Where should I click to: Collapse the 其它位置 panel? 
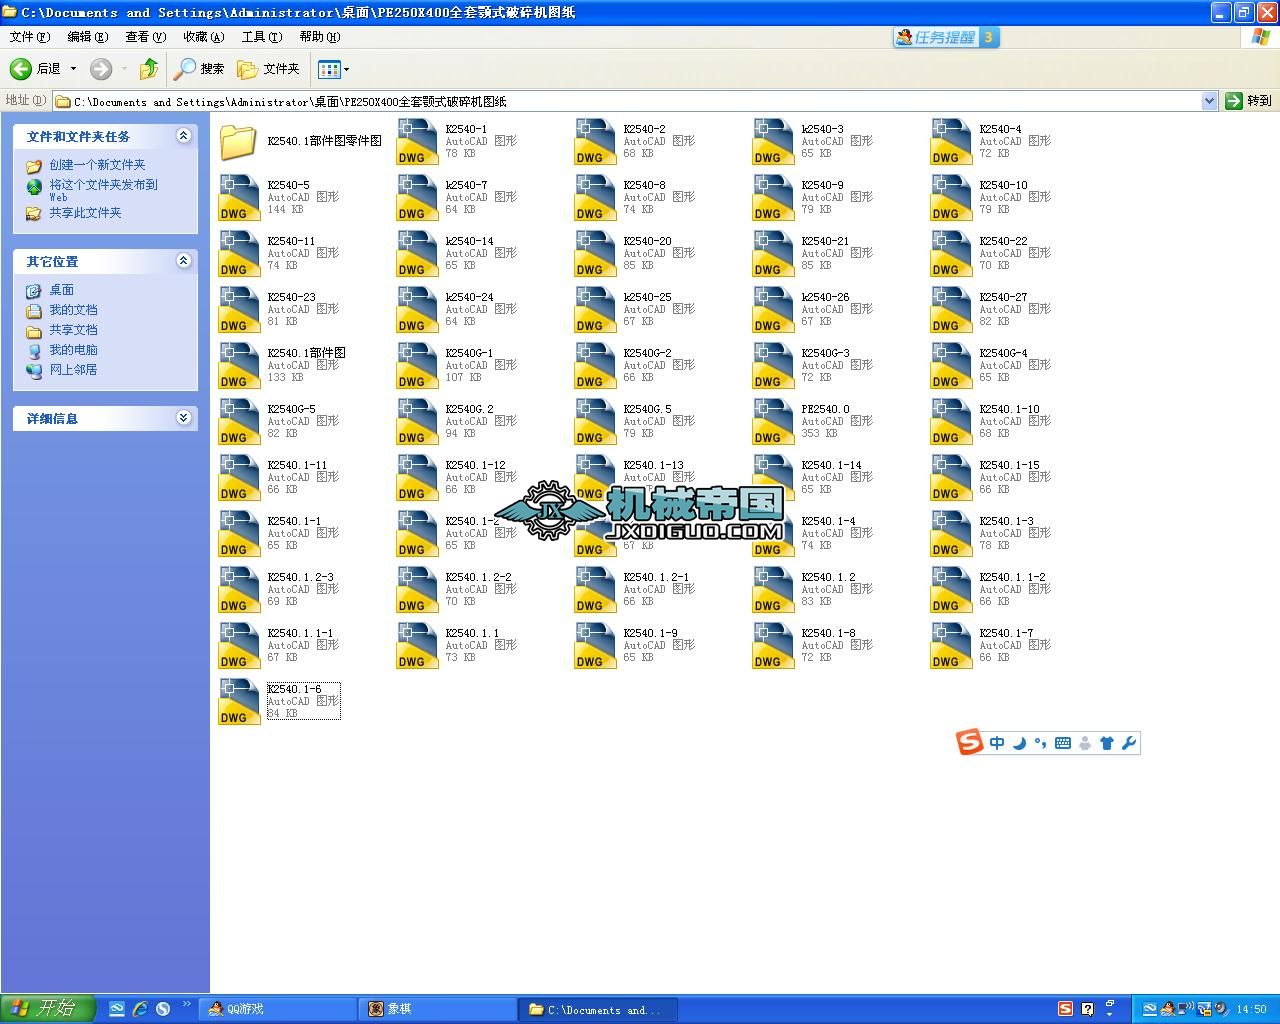click(184, 261)
